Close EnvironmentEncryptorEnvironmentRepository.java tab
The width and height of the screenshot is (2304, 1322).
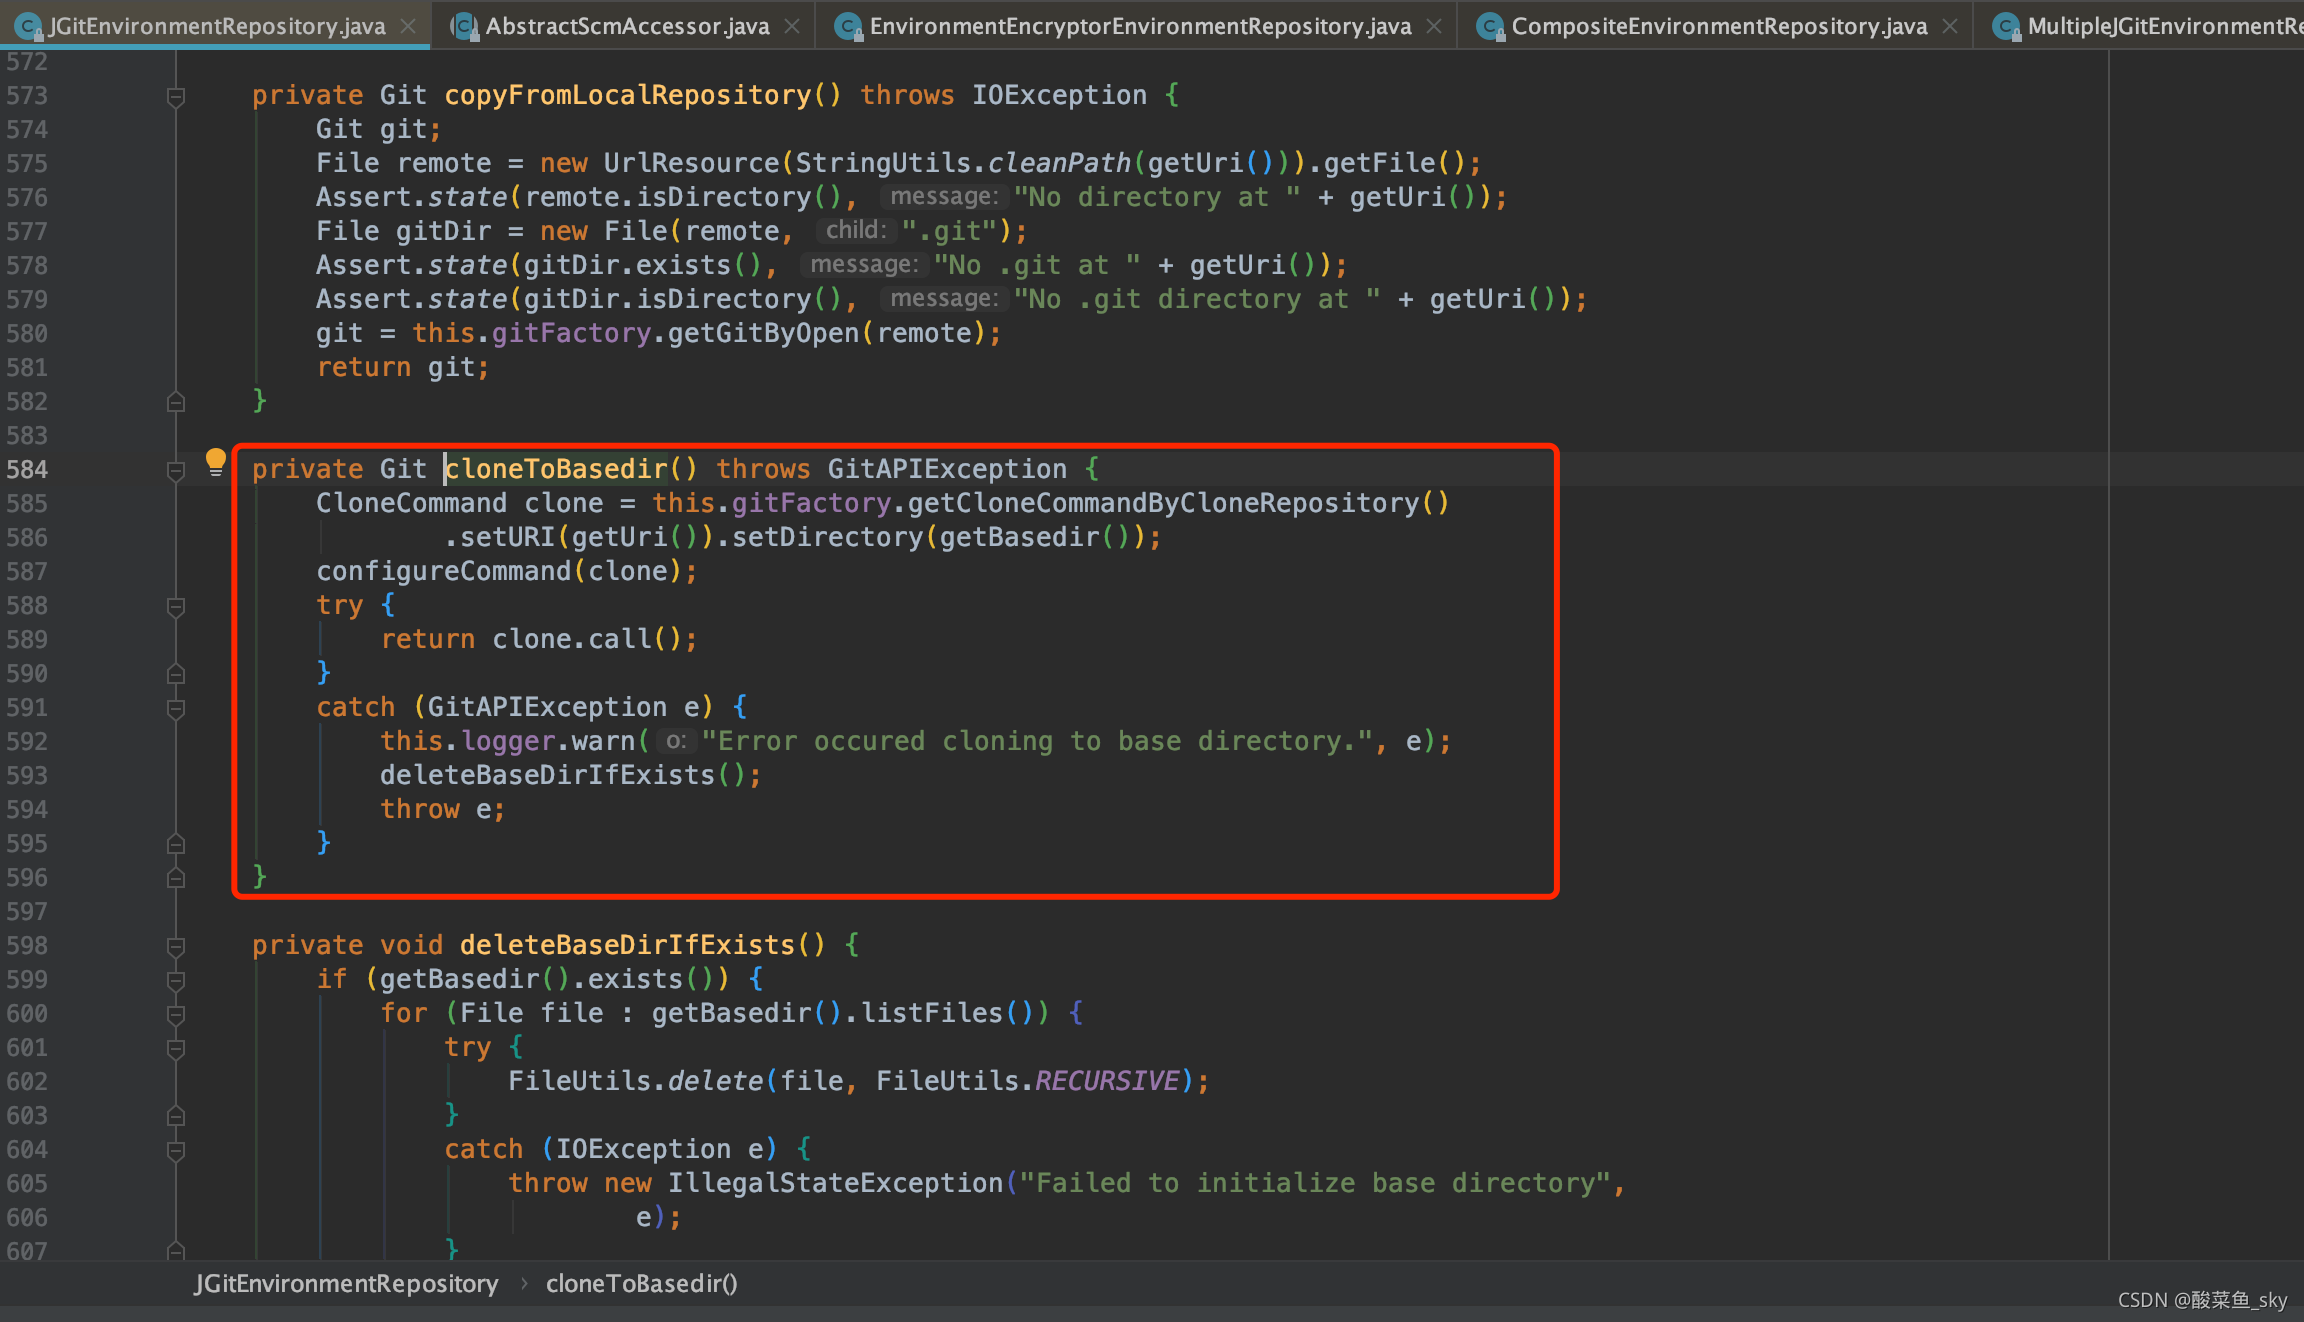[1434, 26]
